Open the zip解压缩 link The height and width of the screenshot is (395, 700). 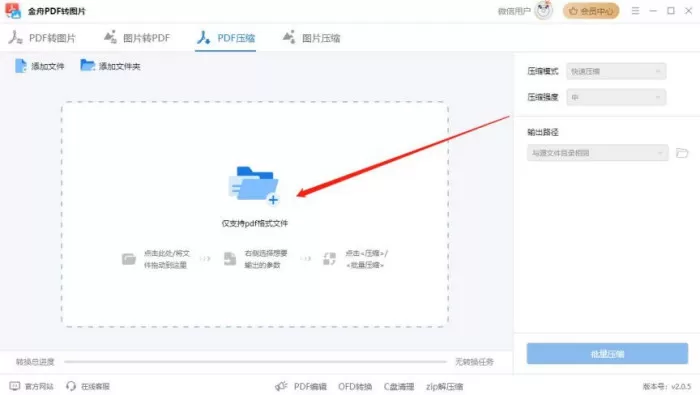tap(444, 387)
